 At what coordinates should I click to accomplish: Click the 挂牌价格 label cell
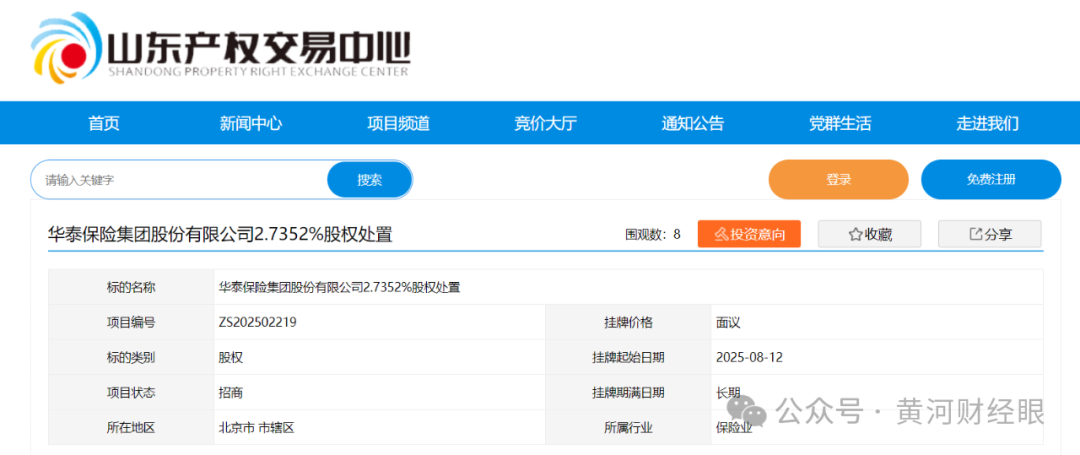click(628, 321)
